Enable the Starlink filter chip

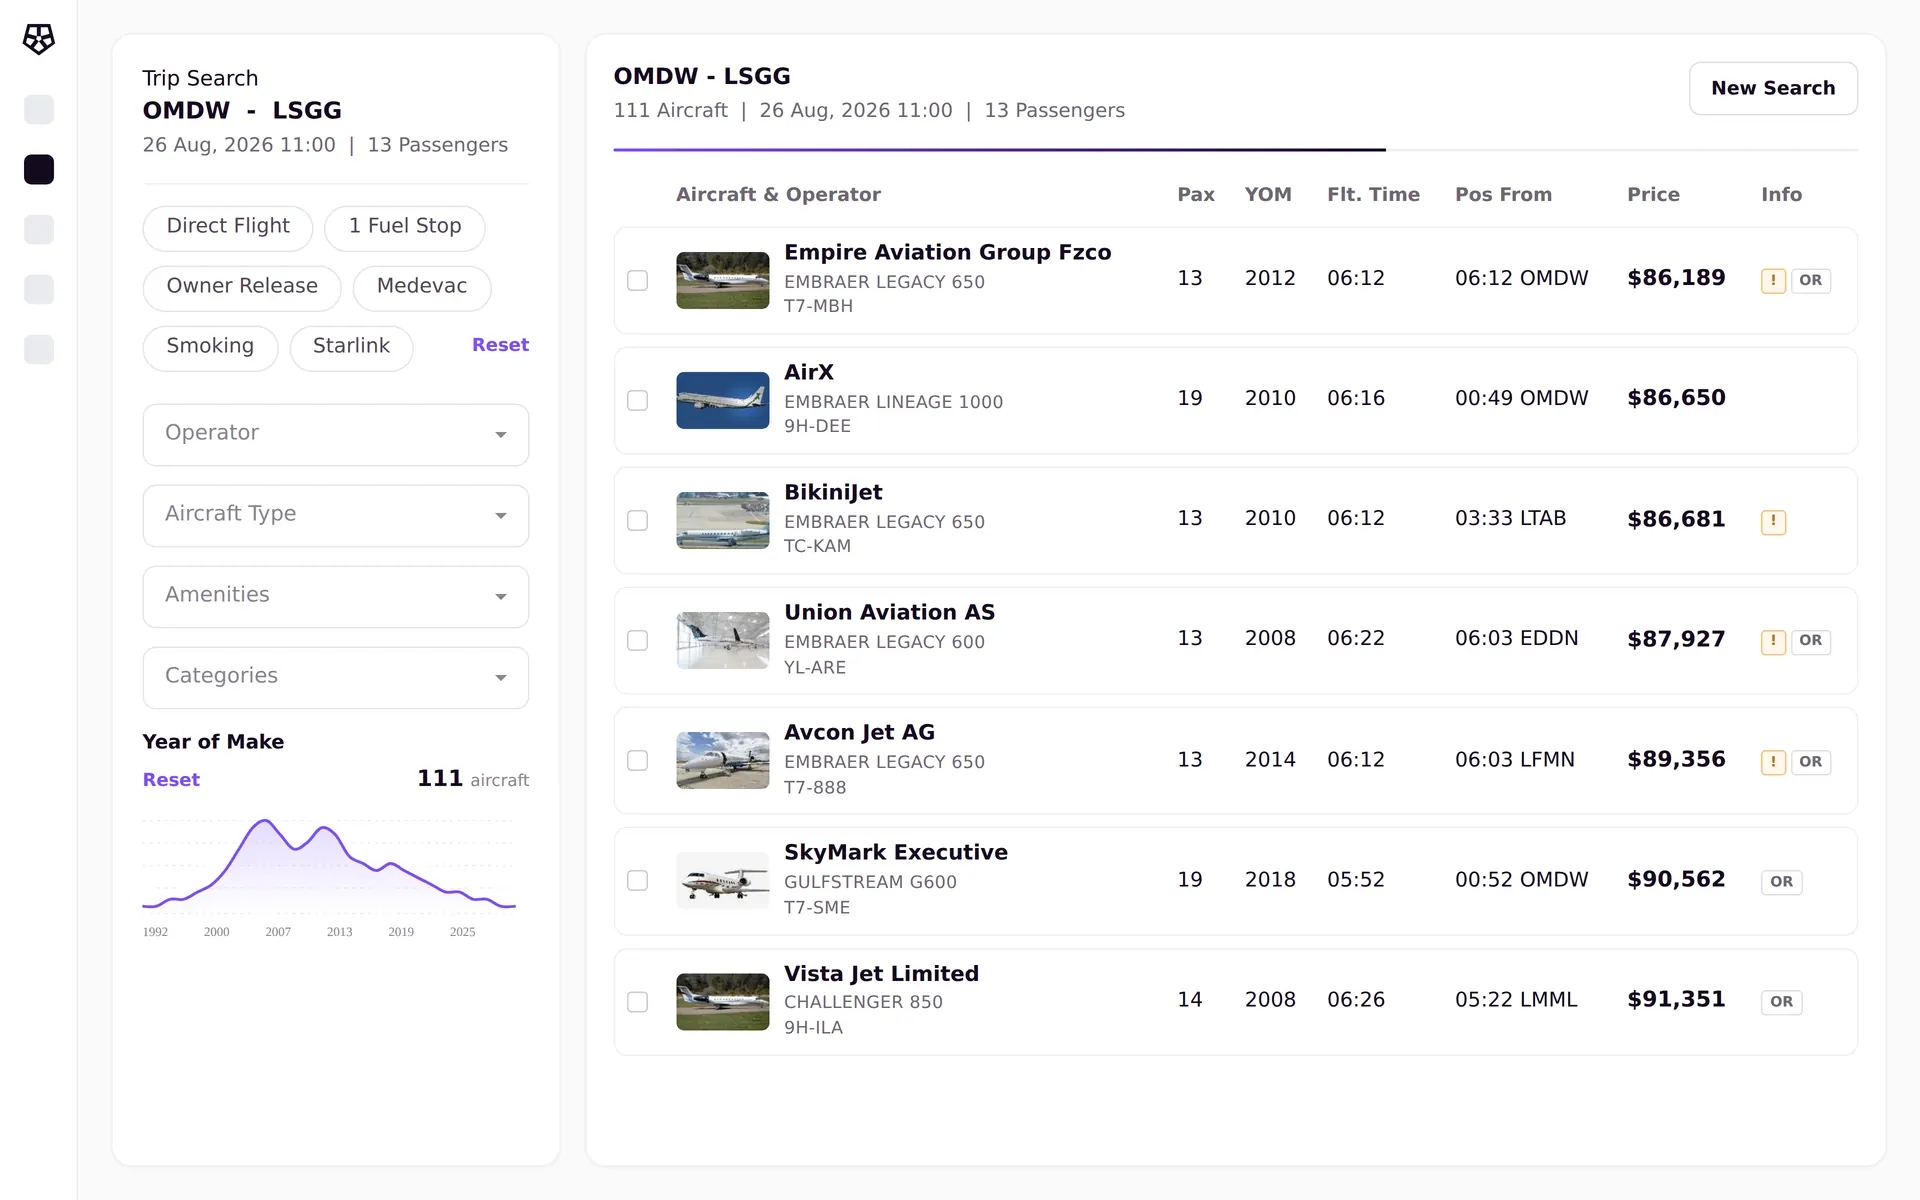pyautogui.click(x=351, y=347)
